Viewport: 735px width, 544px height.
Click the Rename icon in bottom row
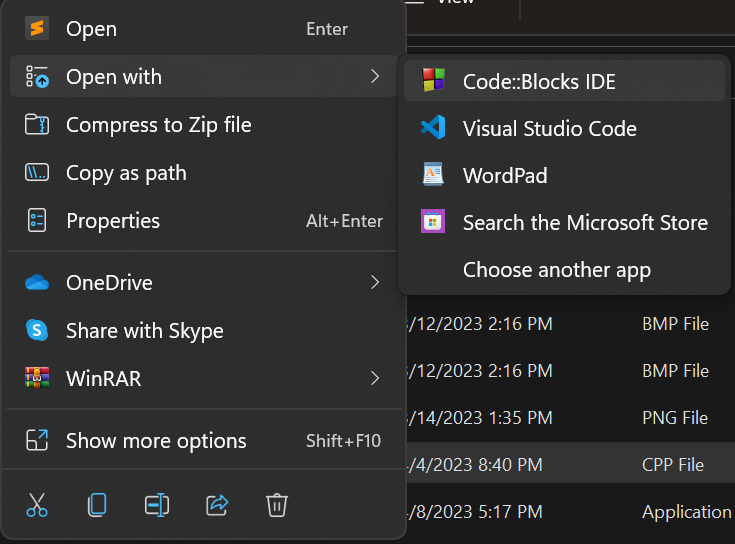point(157,505)
